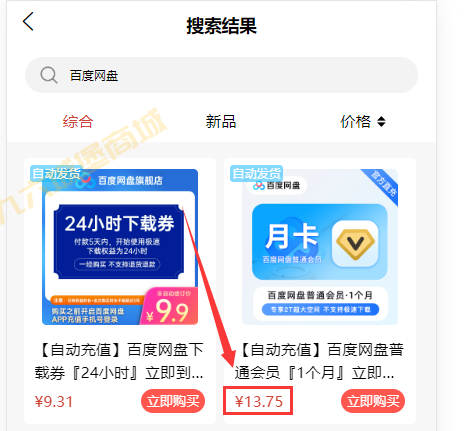Go back using the left arrow
Viewport: 465px width, 431px height.
tap(28, 22)
